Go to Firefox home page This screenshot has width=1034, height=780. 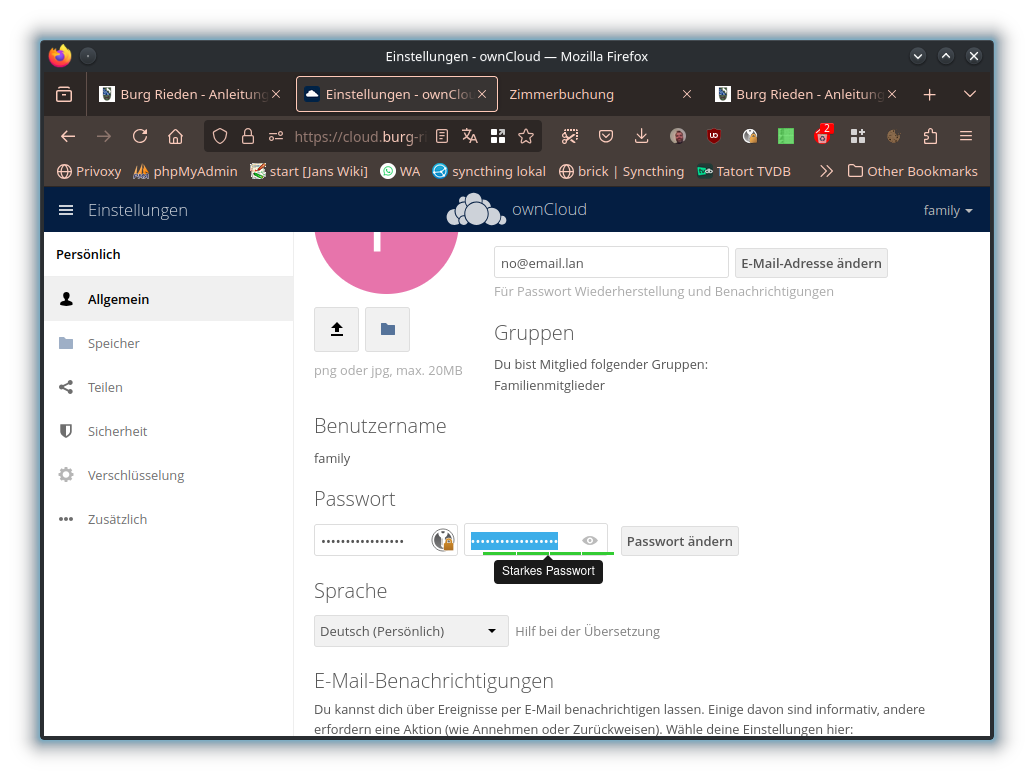click(175, 136)
